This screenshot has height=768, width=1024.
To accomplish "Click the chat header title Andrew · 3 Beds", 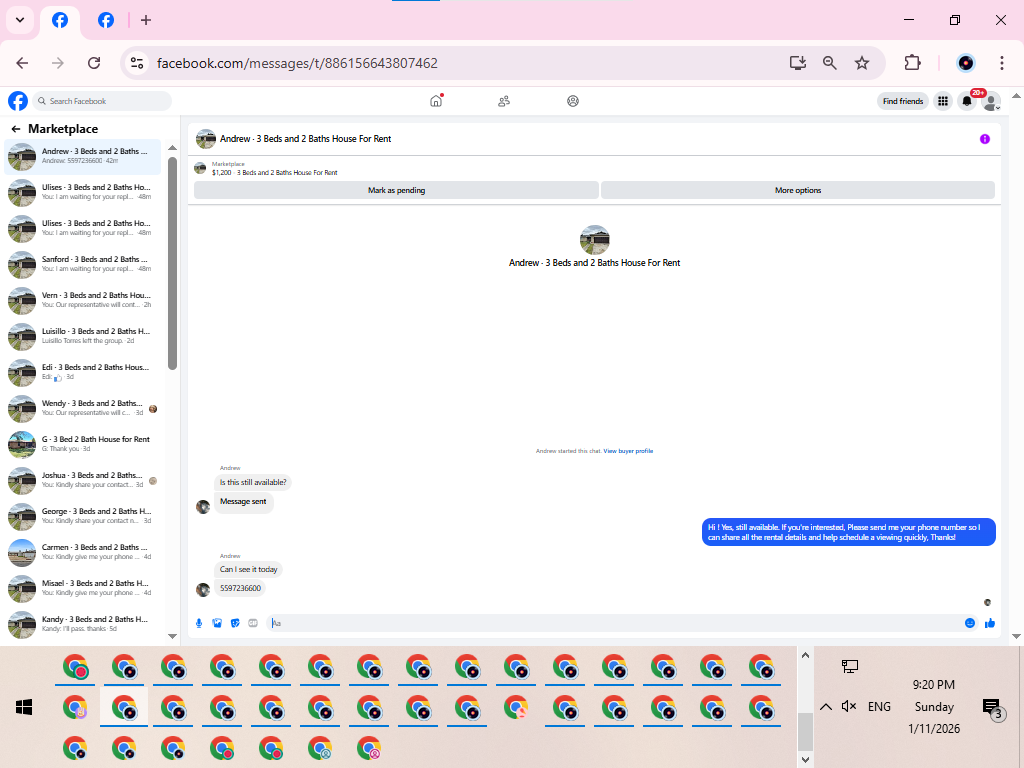I will [x=306, y=139].
